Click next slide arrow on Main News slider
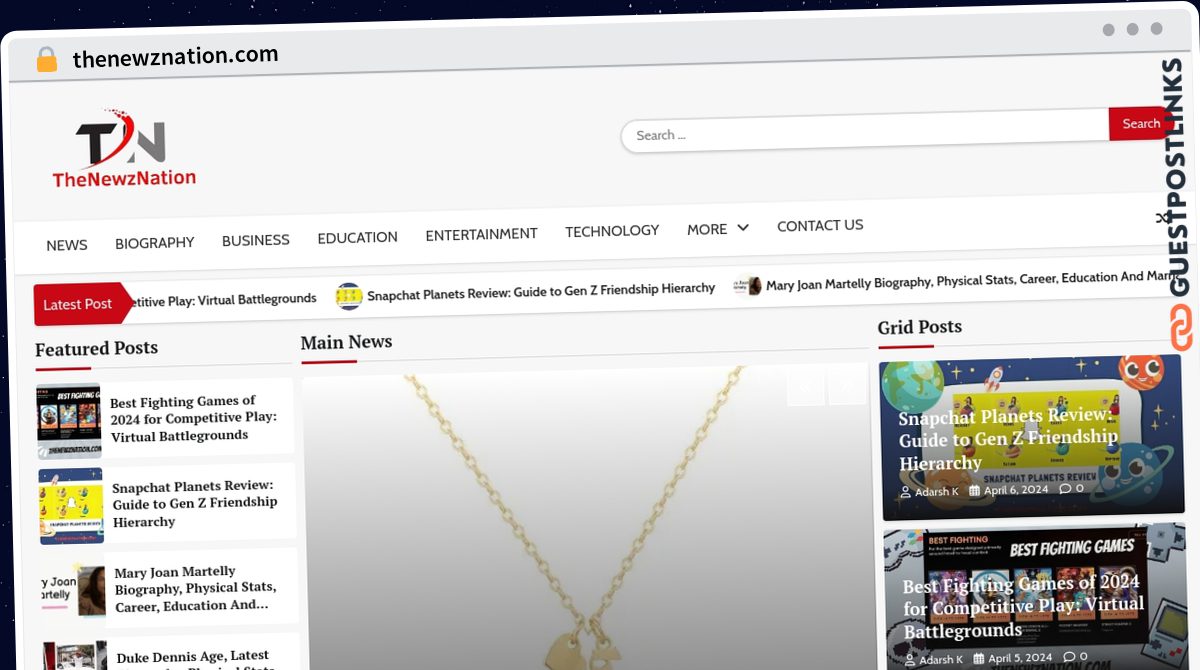 click(848, 386)
